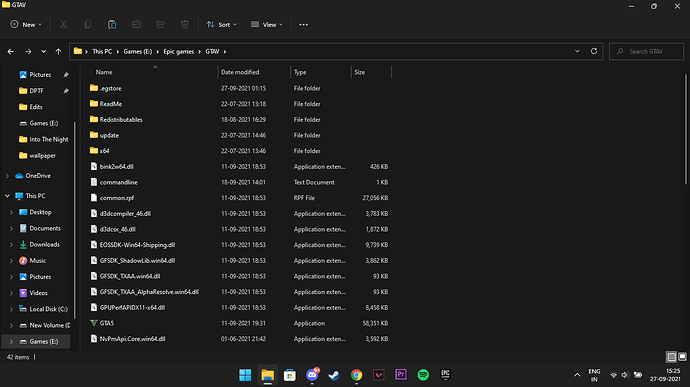Expand the Local Disk (C:) node
690x387 pixels.
11,309
